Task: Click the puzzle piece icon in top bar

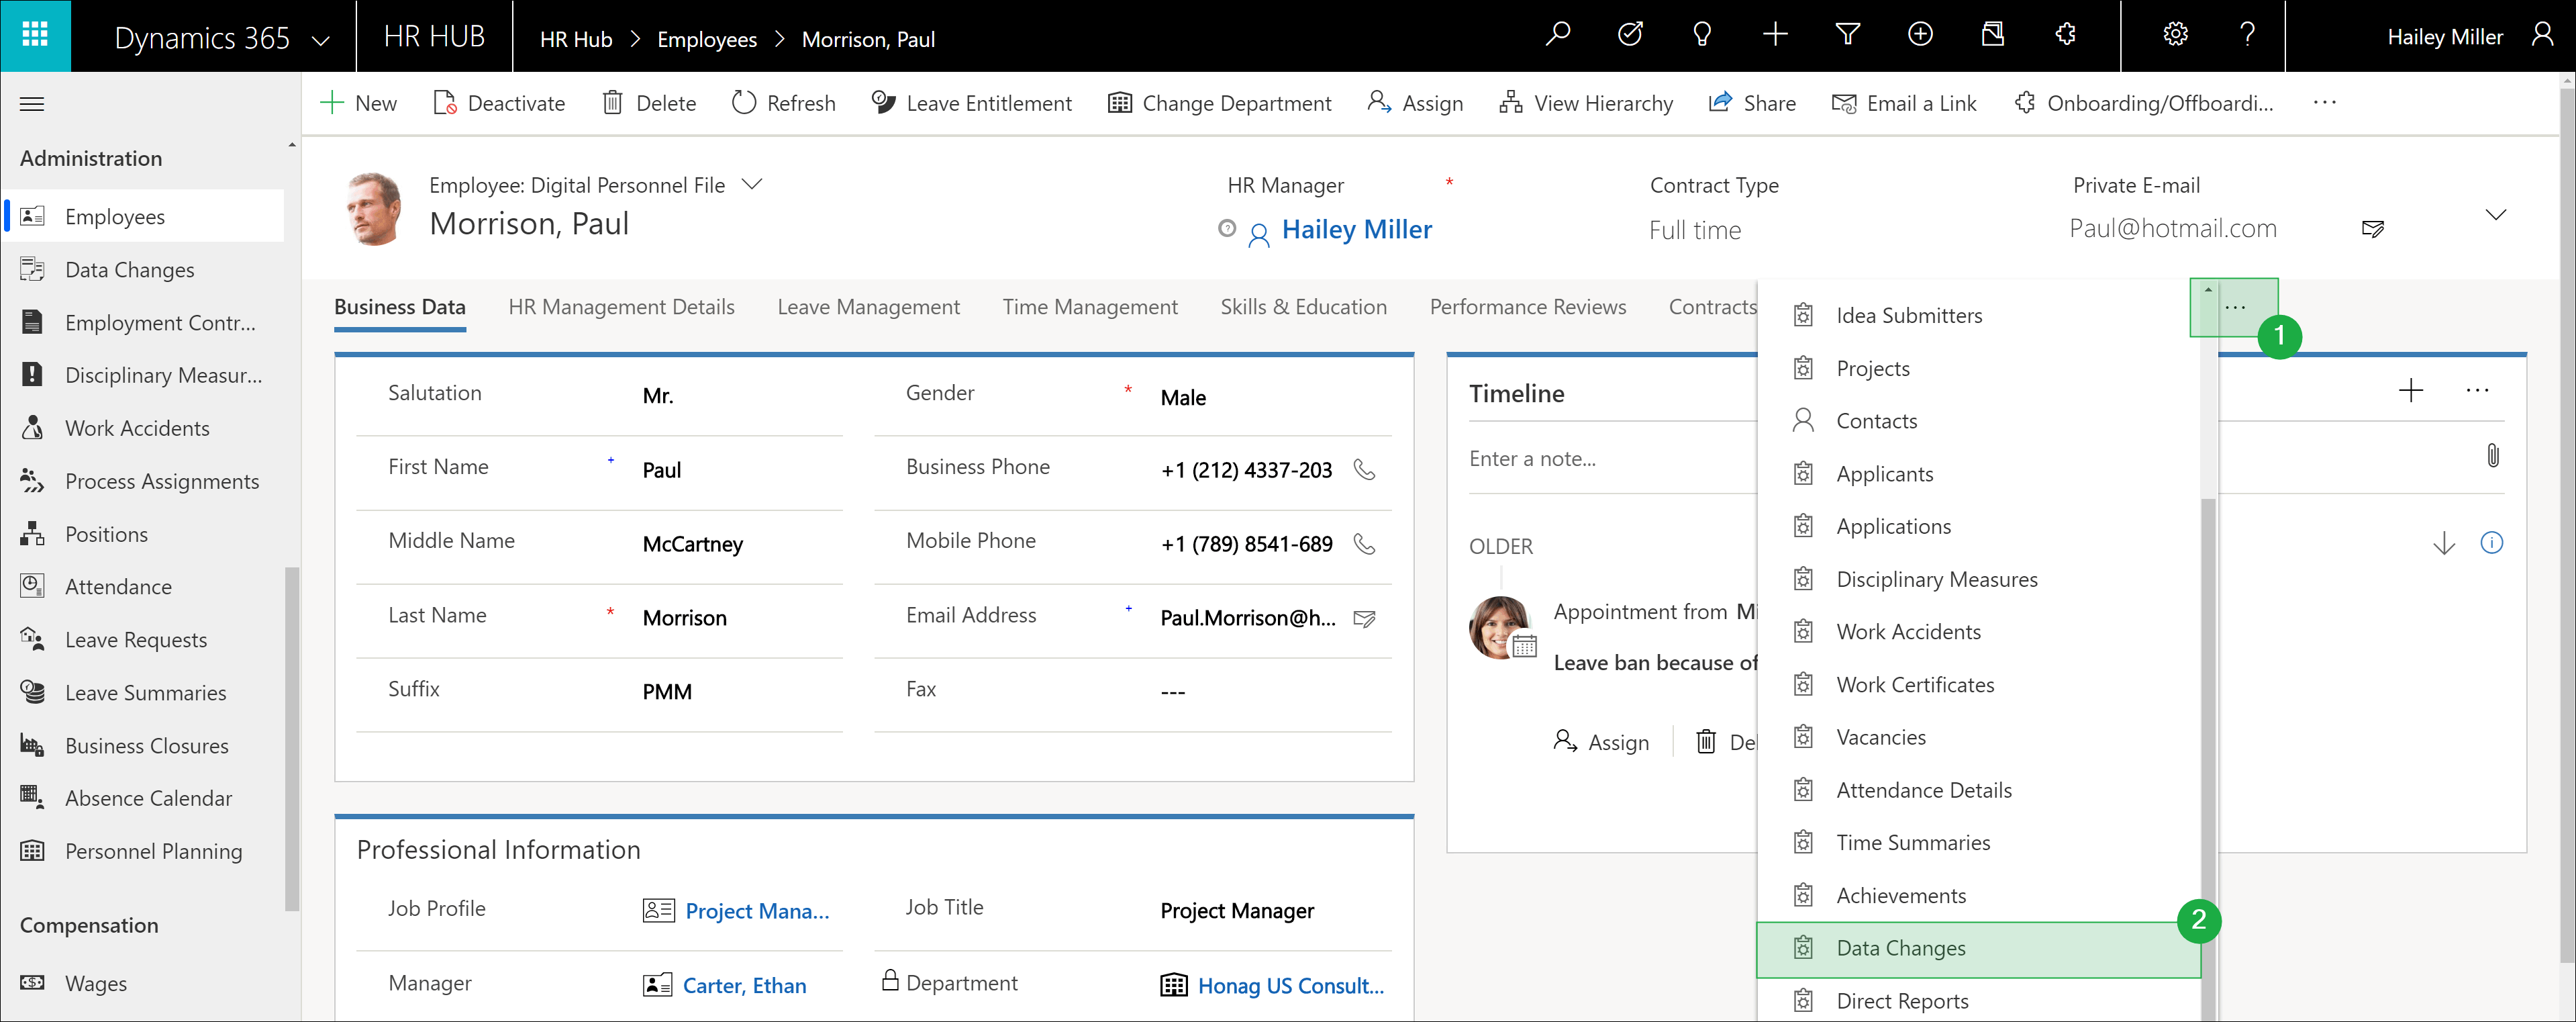Action: [x=2065, y=35]
